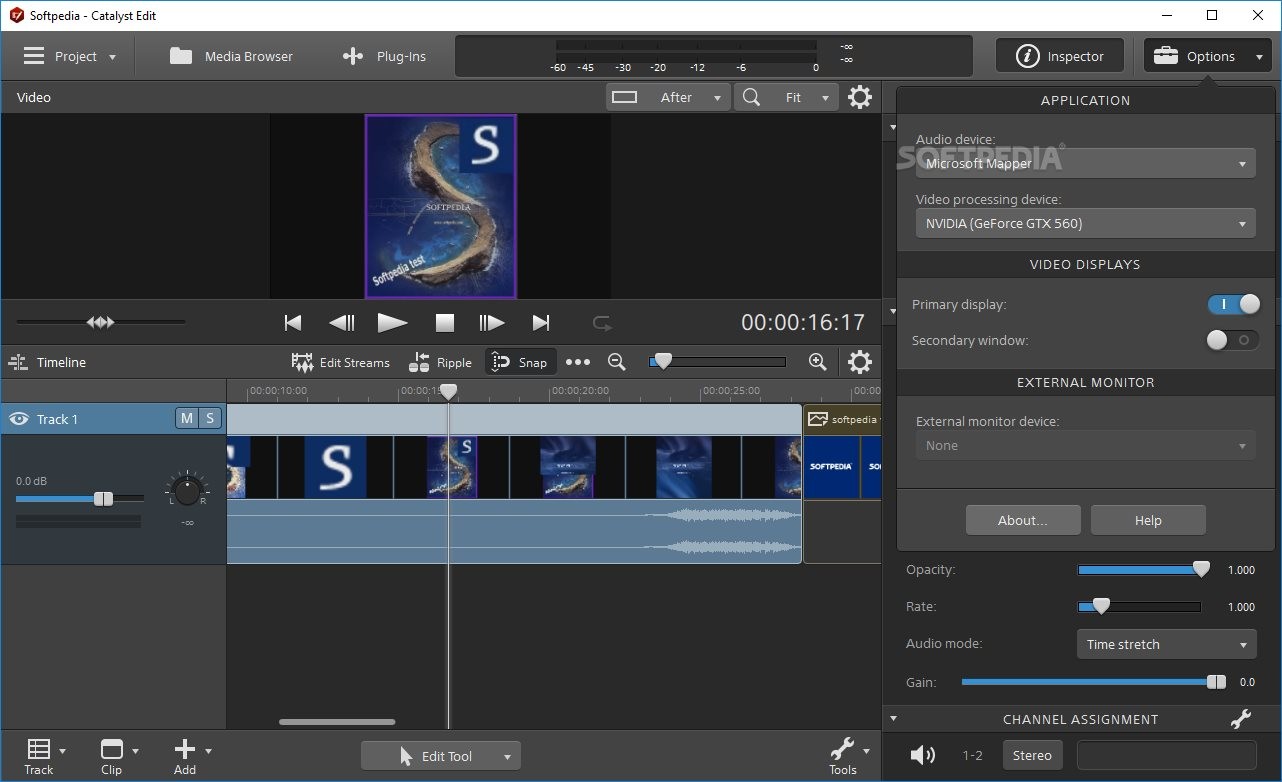Click the Catalyst Edit app icon

[x=16, y=15]
